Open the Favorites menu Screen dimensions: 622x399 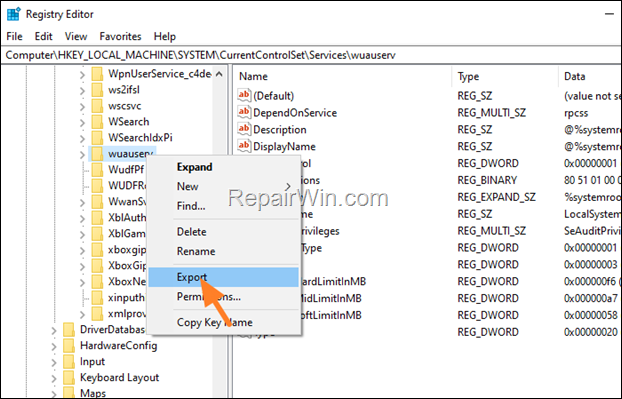[120, 36]
